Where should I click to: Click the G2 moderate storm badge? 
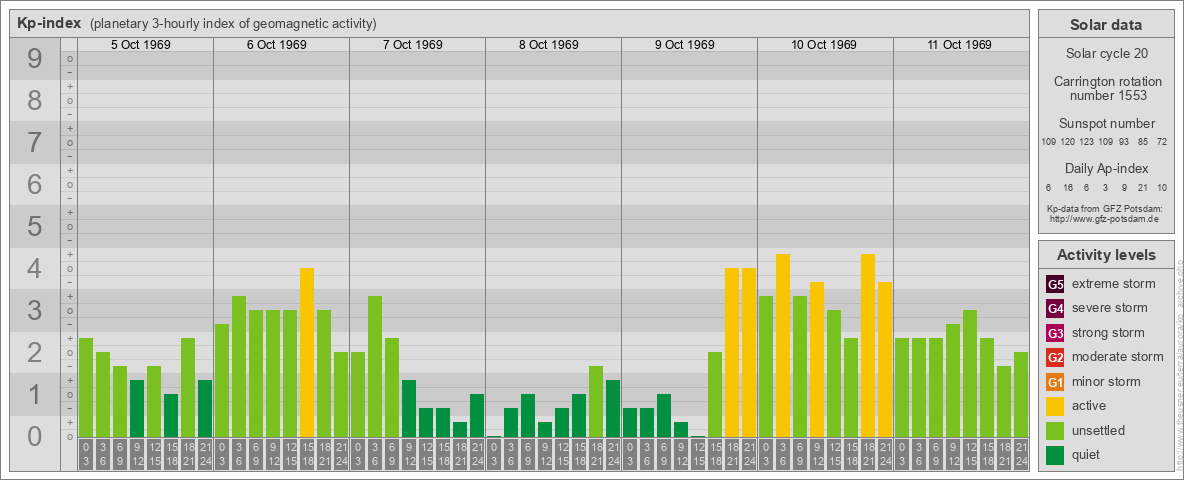(1055, 357)
